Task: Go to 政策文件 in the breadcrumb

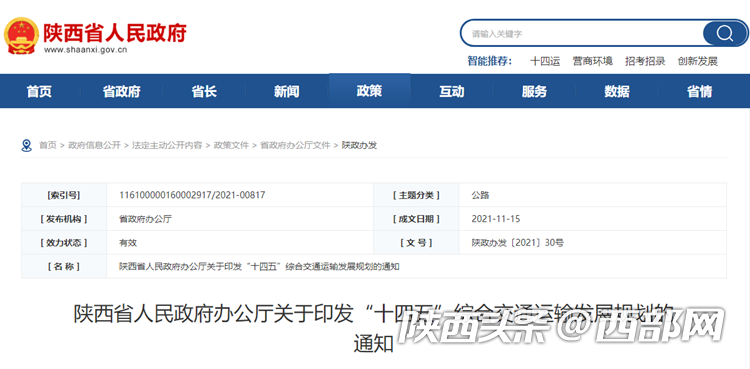Action: (x=231, y=145)
